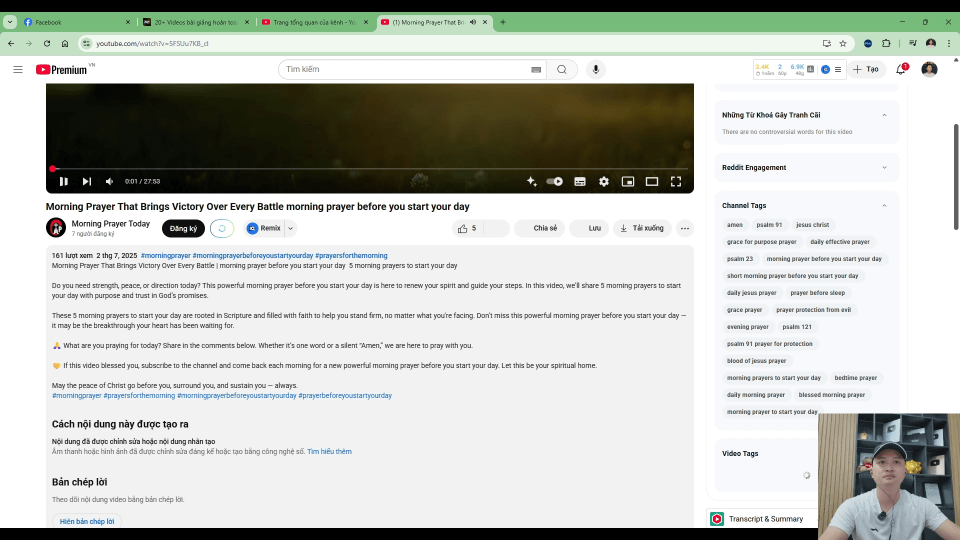Open the YouTube hamburger guide menu
Image resolution: width=960 pixels, height=540 pixels.
pos(18,69)
